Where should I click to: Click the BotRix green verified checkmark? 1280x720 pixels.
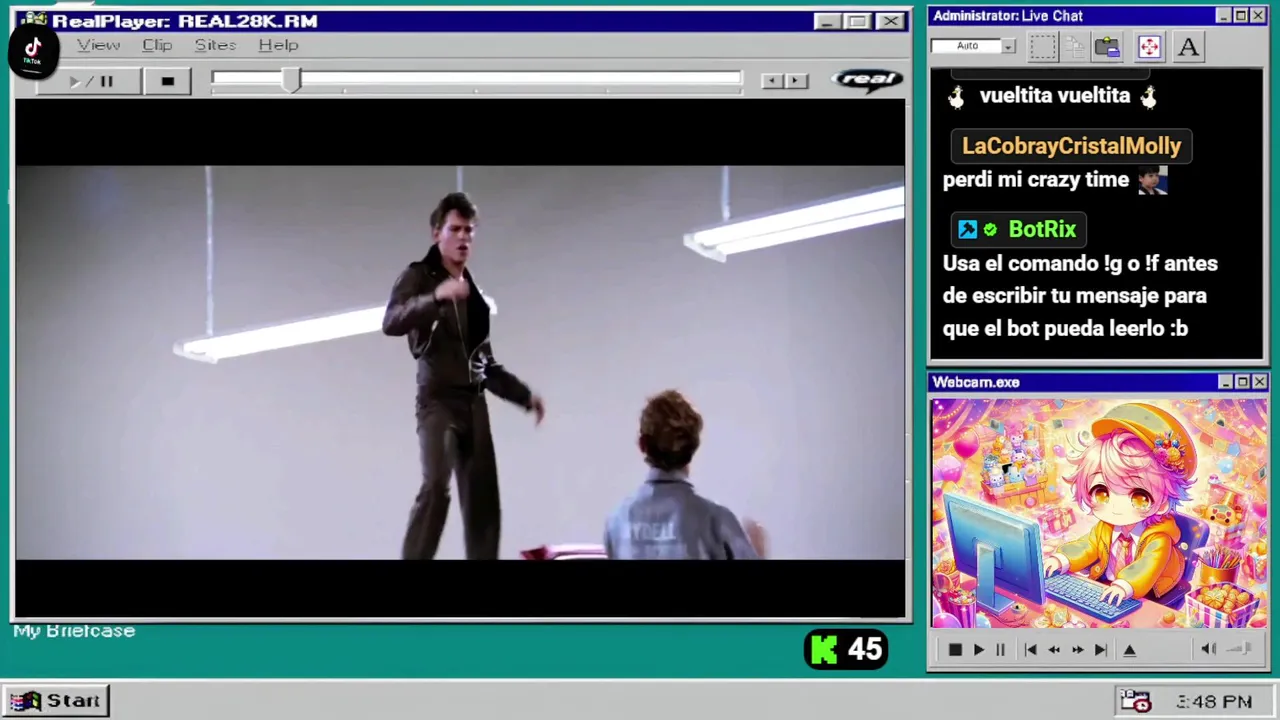(990, 230)
